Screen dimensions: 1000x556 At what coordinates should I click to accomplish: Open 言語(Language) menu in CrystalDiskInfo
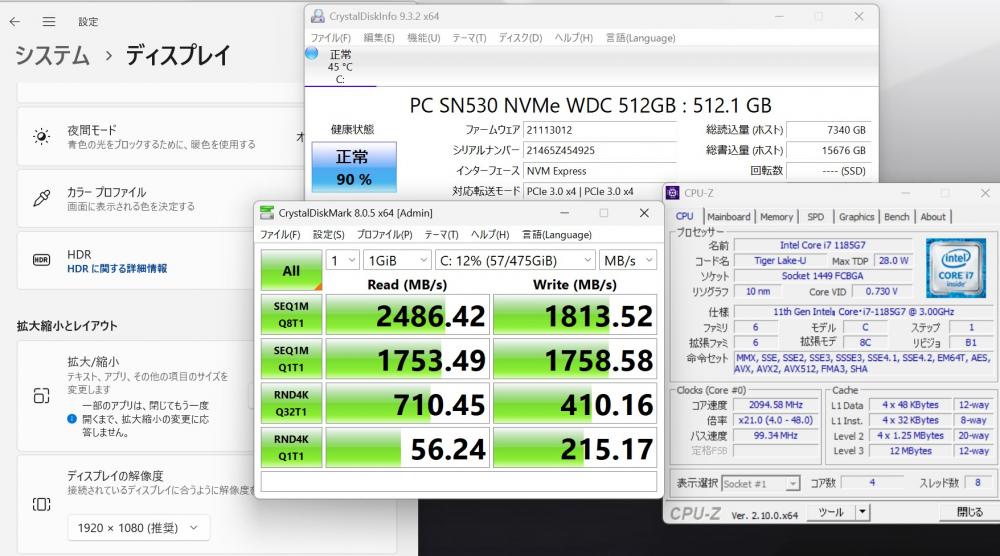point(640,38)
